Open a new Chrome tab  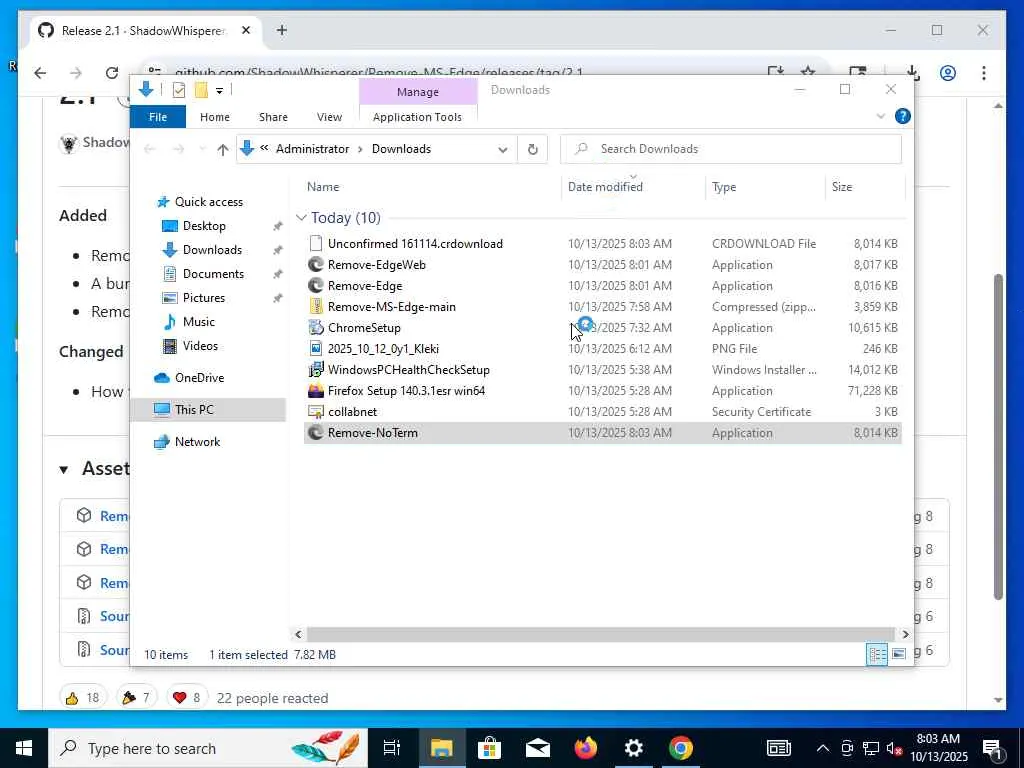pos(281,30)
